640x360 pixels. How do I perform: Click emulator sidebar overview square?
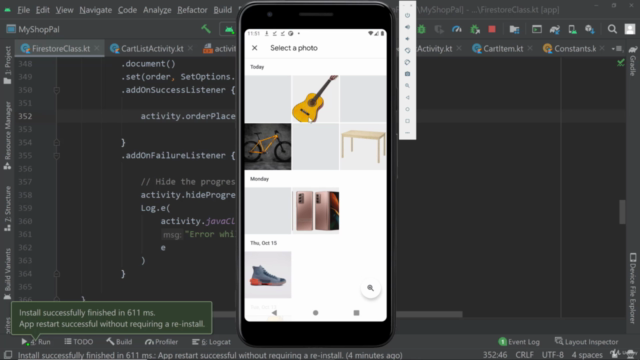pyautogui.click(x=407, y=121)
